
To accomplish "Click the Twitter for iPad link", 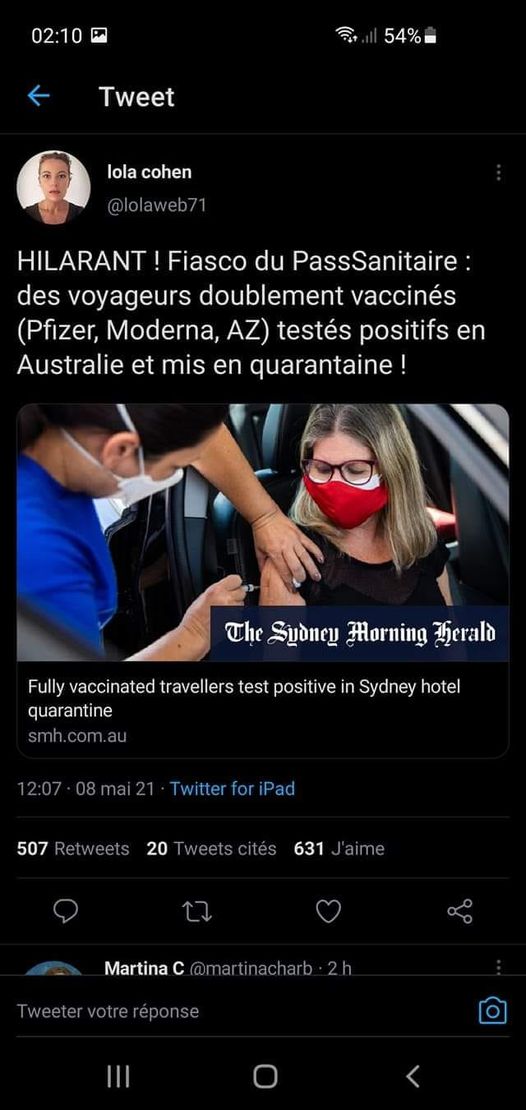I will click(x=232, y=789).
